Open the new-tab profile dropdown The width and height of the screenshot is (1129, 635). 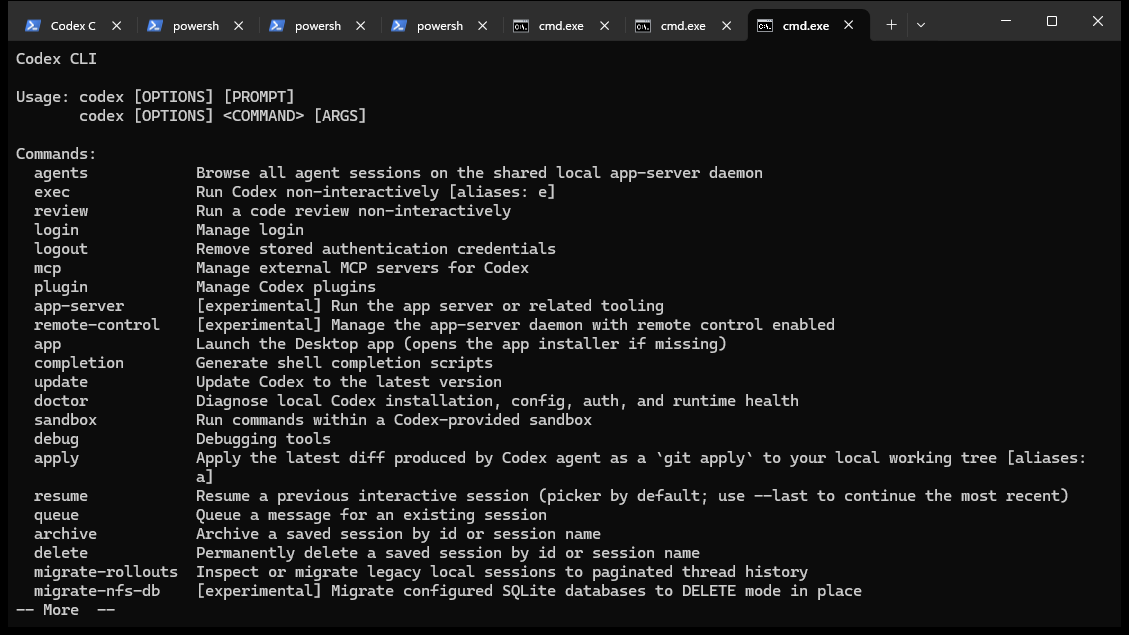921,24
